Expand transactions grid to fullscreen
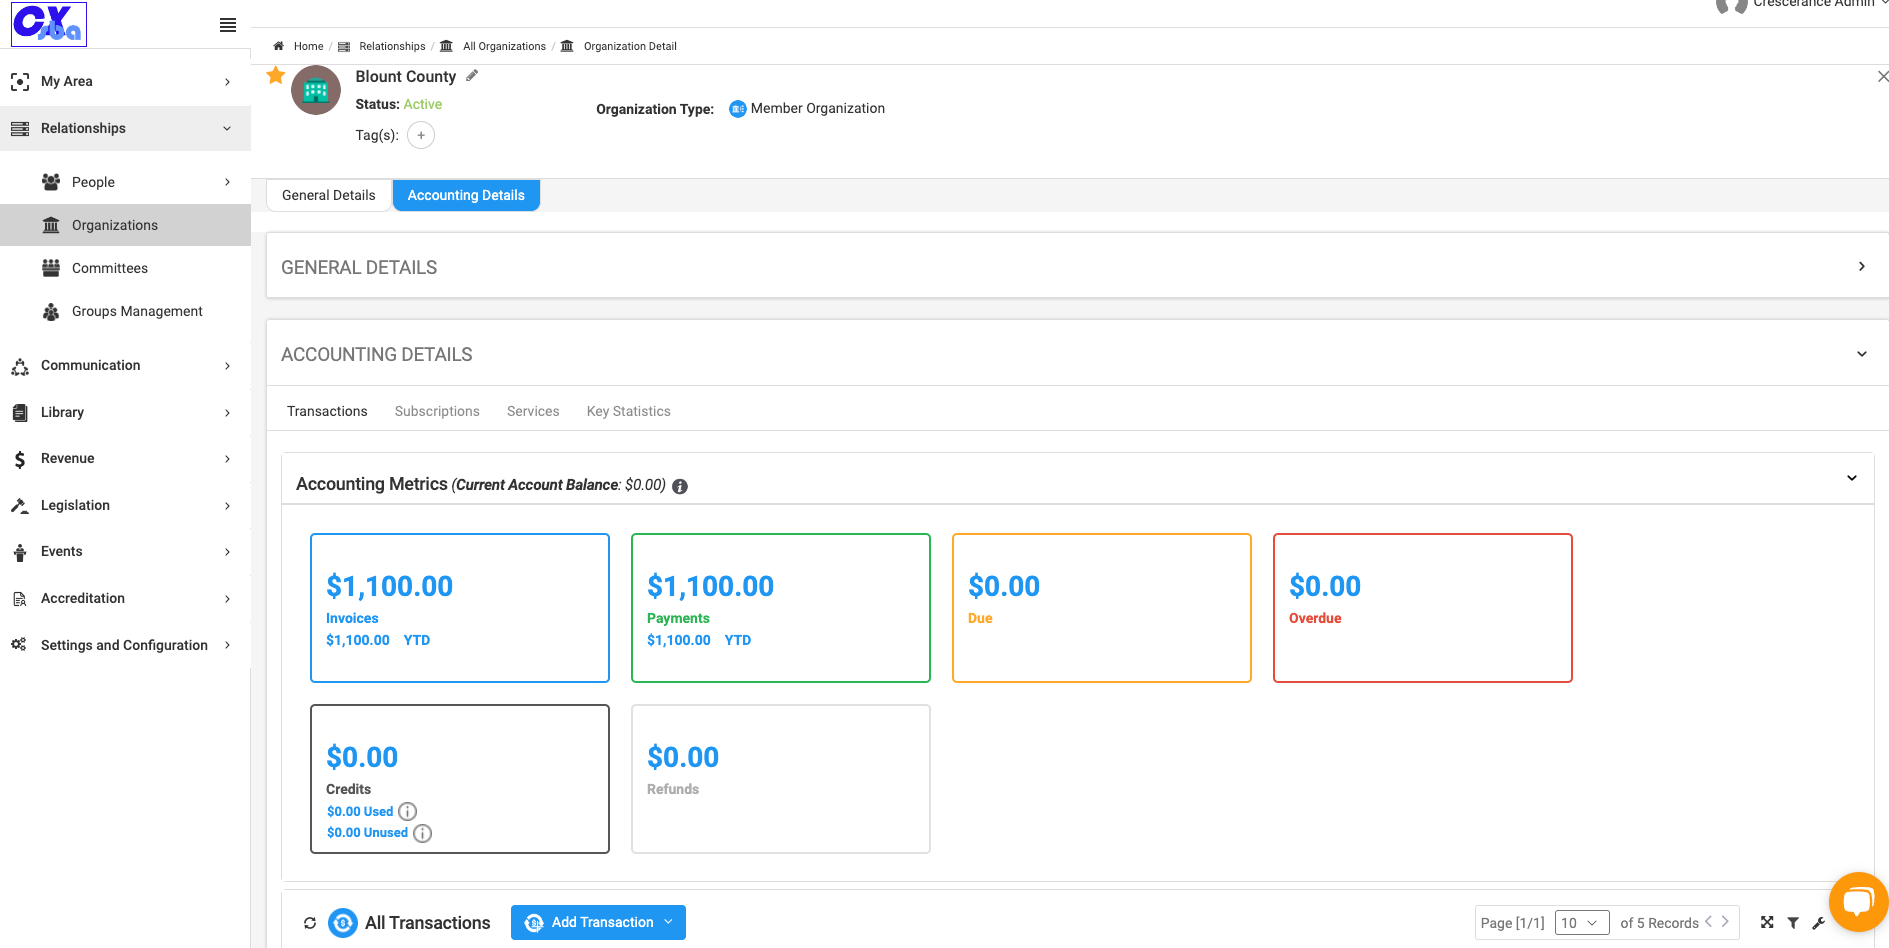Viewport: 1889px width, 948px height. point(1767,923)
